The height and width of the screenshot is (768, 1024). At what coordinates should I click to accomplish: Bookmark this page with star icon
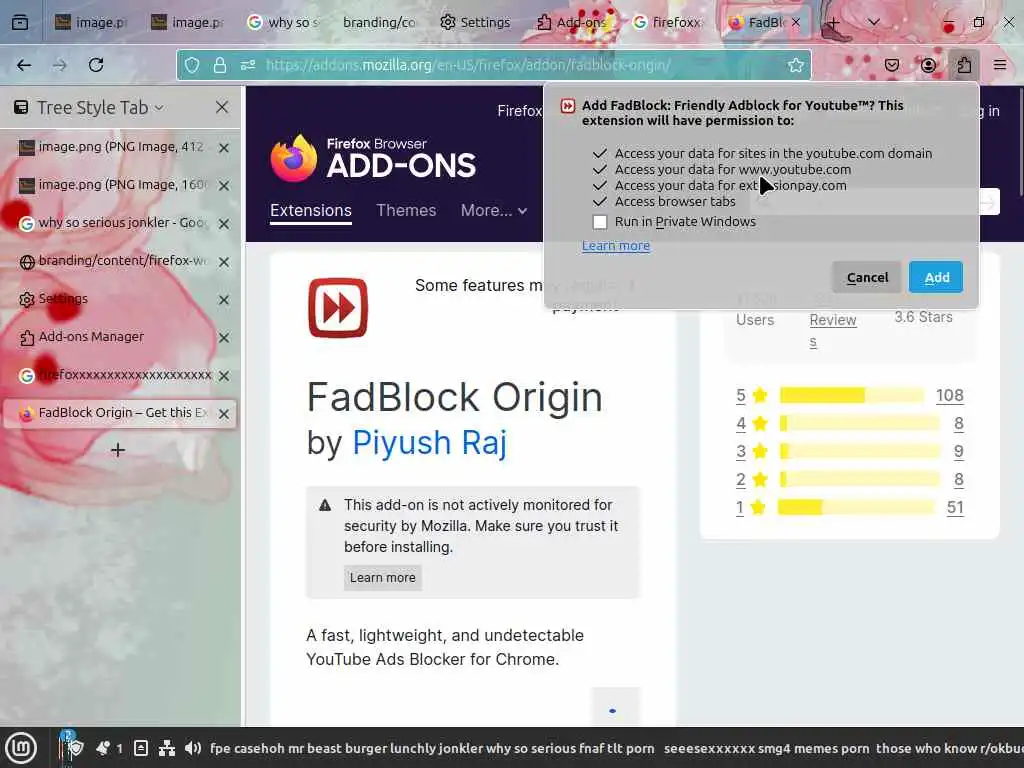[x=795, y=65]
